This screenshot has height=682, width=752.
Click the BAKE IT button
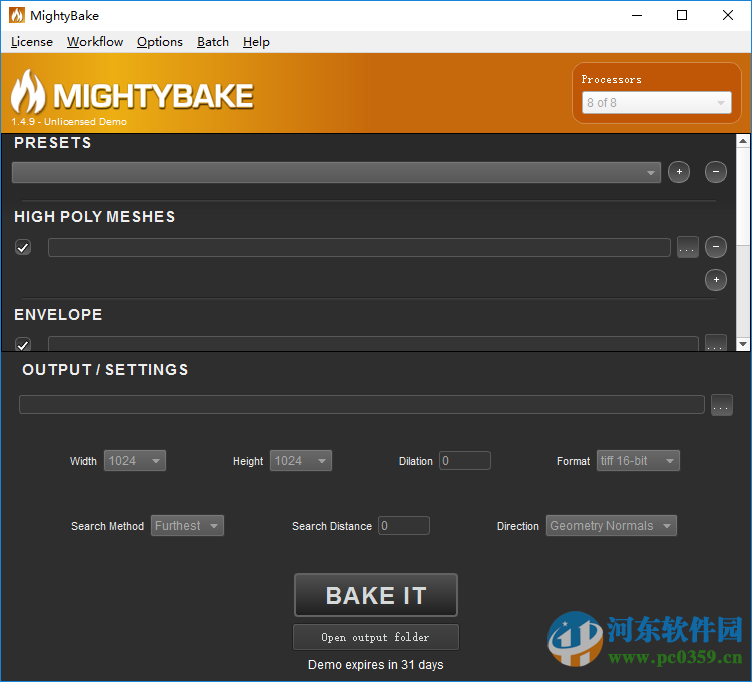376,595
